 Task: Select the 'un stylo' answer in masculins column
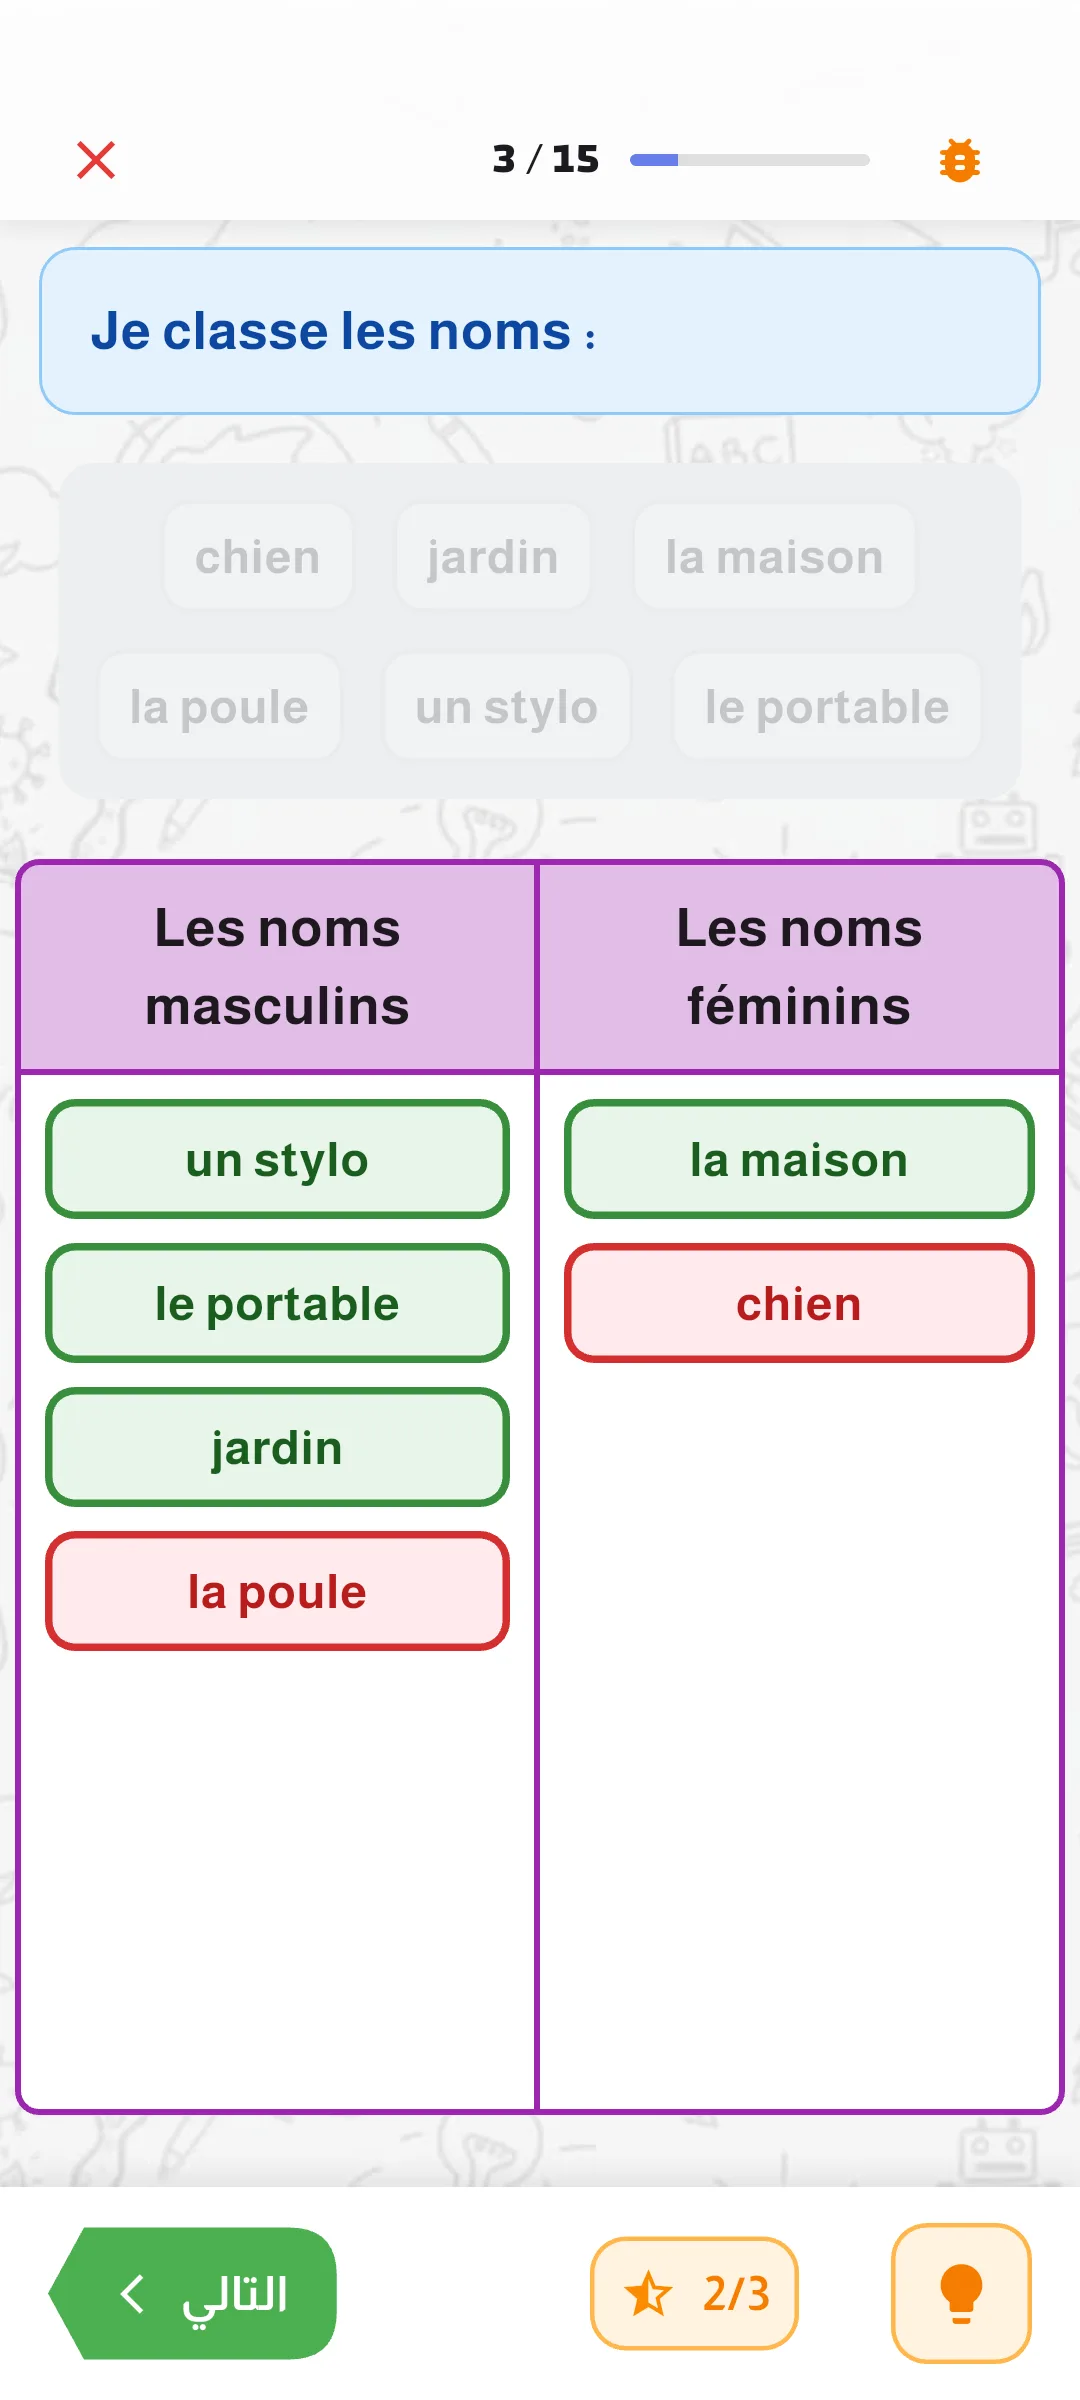277,1159
